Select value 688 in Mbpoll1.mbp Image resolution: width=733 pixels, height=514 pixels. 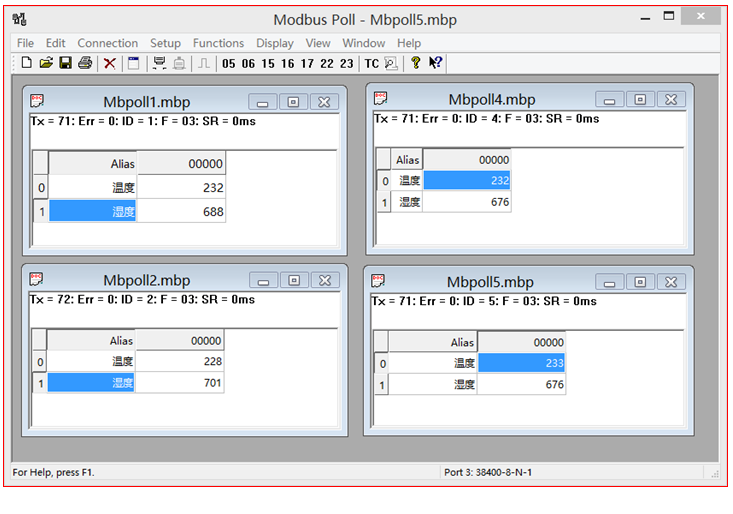pos(181,212)
